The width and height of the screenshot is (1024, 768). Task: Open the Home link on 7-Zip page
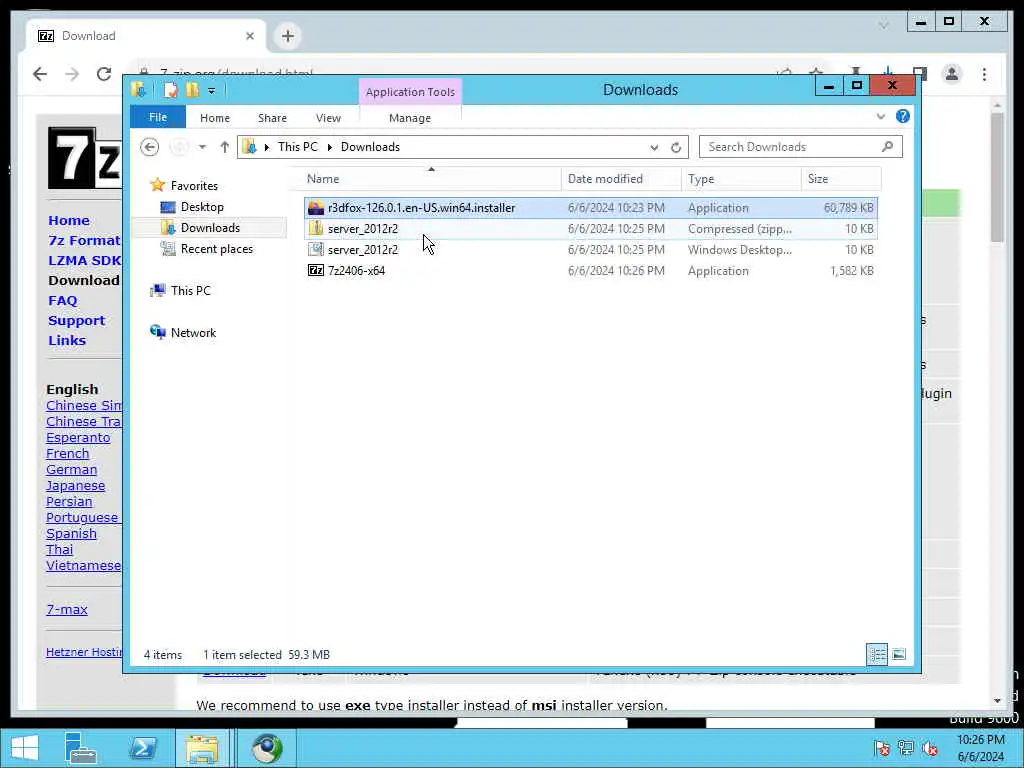click(x=69, y=221)
